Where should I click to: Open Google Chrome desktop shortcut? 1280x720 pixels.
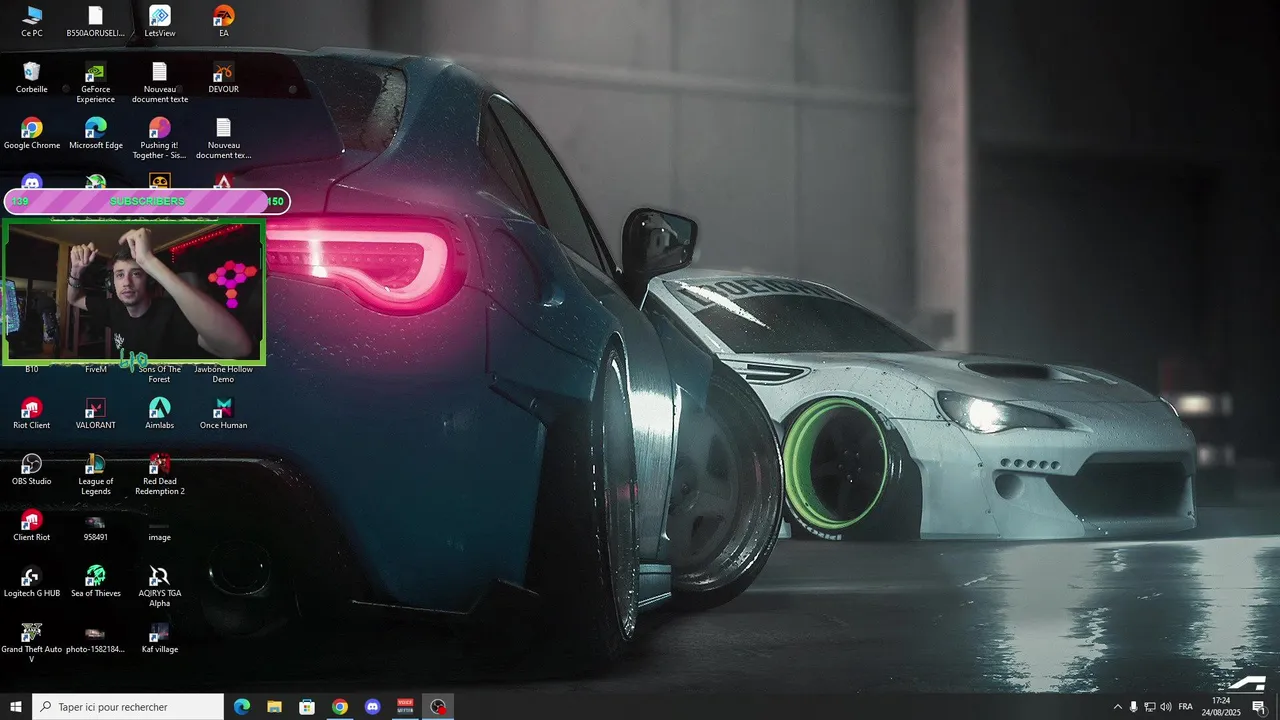click(32, 134)
